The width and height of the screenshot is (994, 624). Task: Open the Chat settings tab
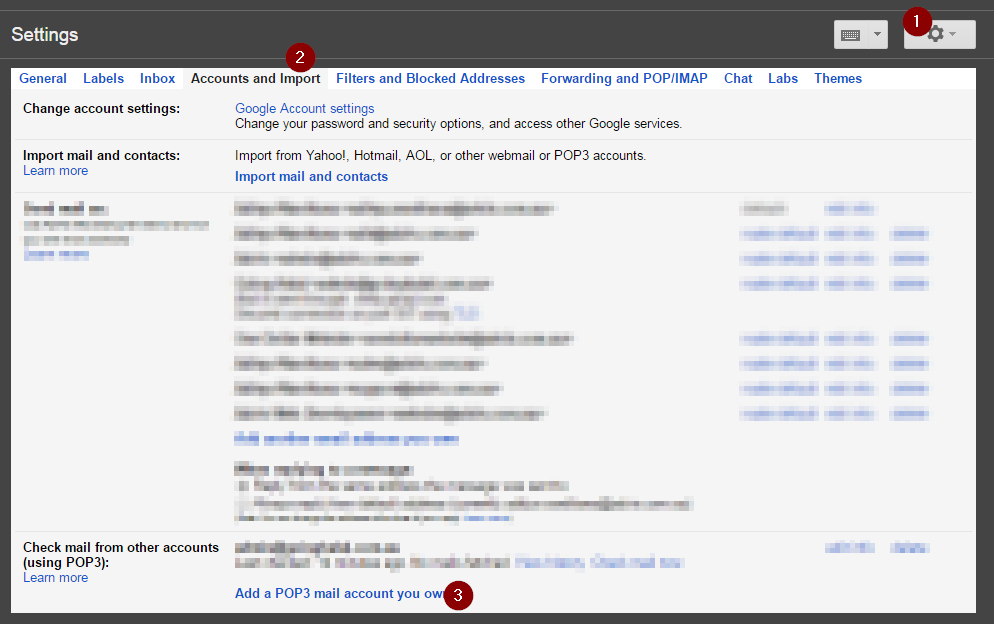[x=738, y=78]
